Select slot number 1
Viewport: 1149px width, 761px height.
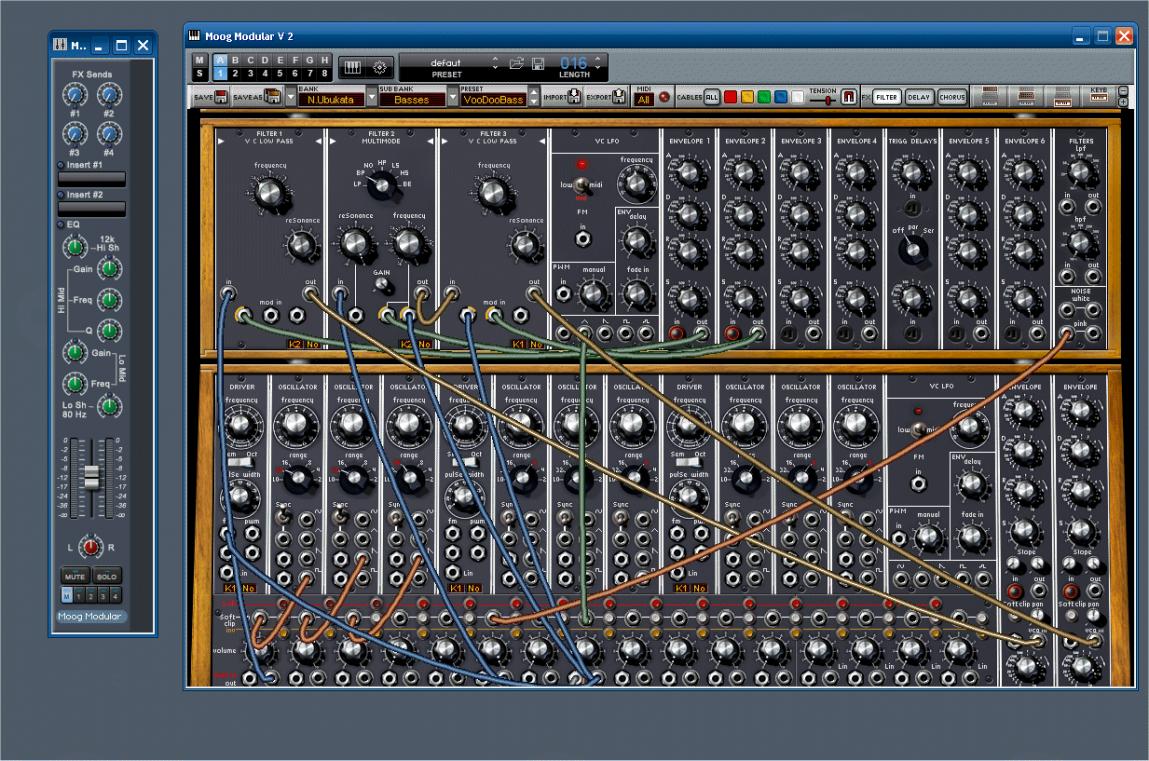click(221, 73)
